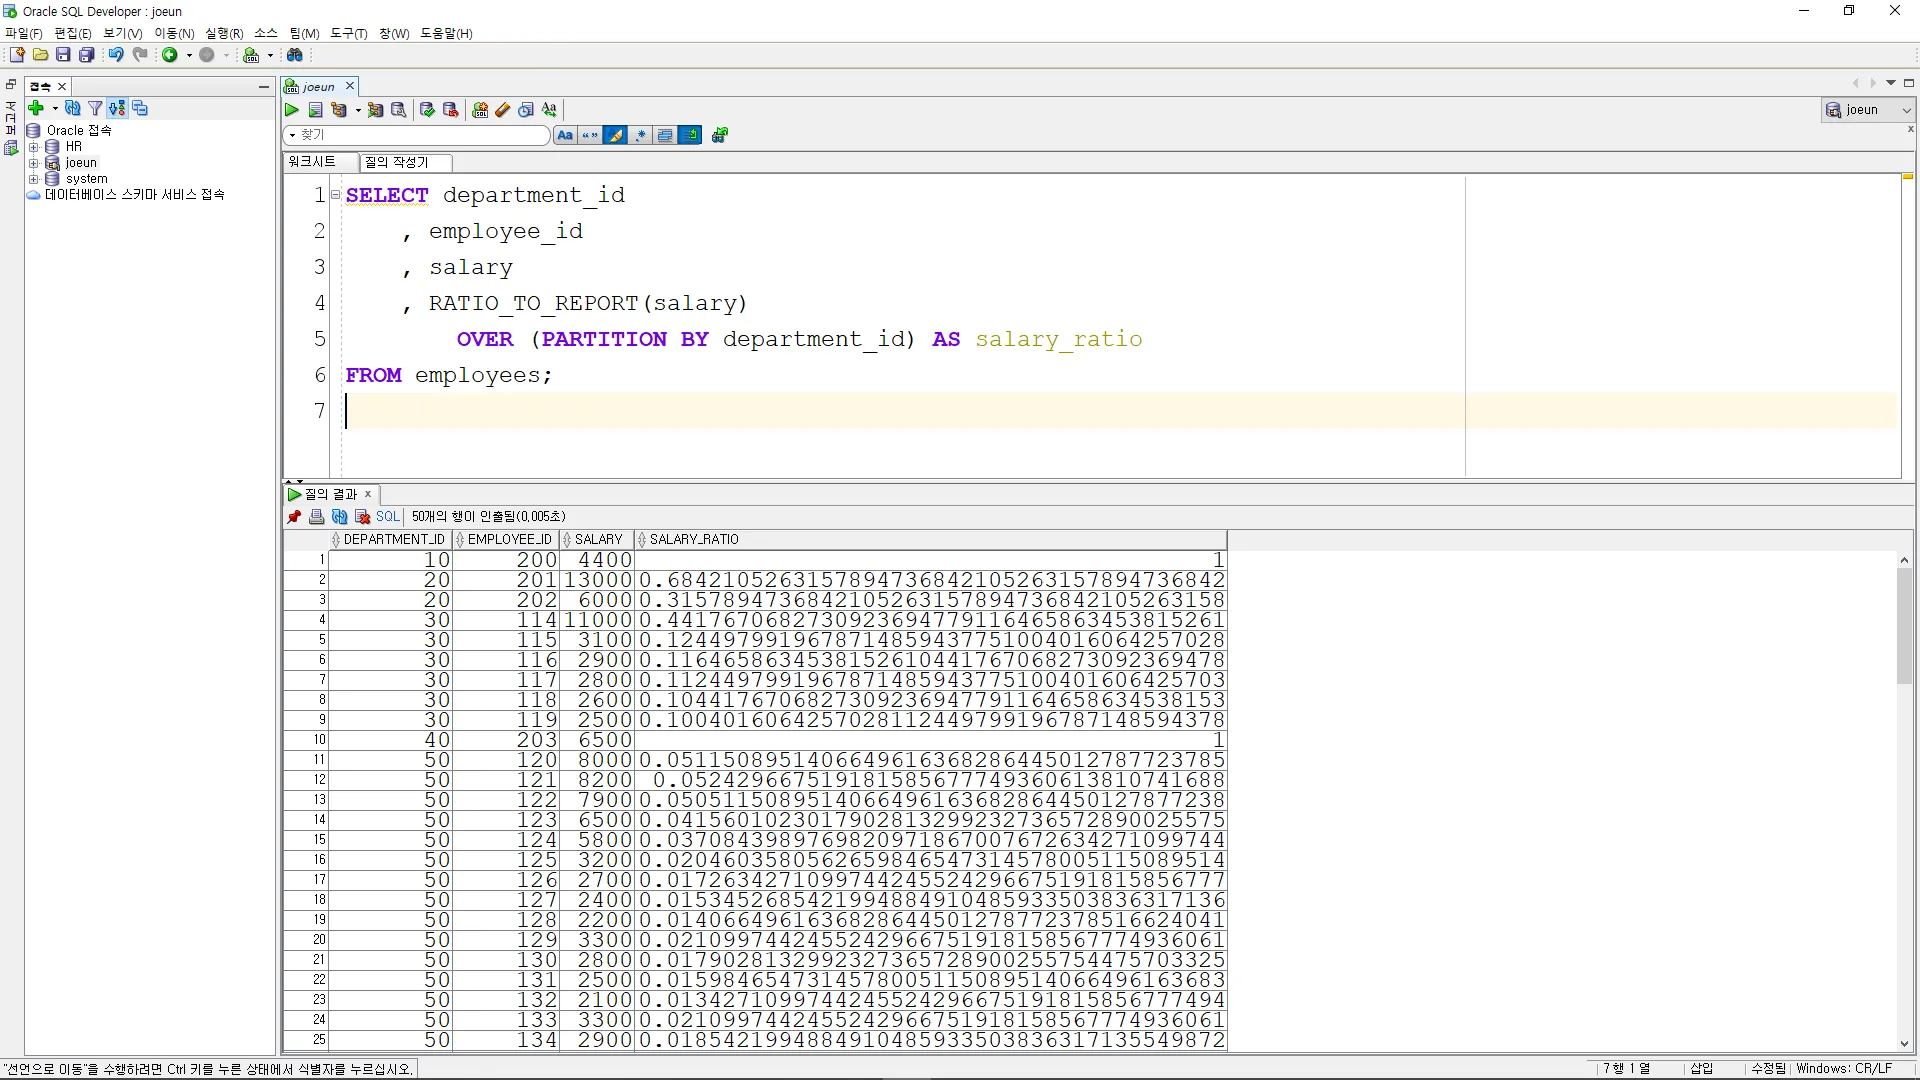Click the Filter funnel icon in connections panel
The width and height of the screenshot is (1920, 1080).
tap(95, 108)
